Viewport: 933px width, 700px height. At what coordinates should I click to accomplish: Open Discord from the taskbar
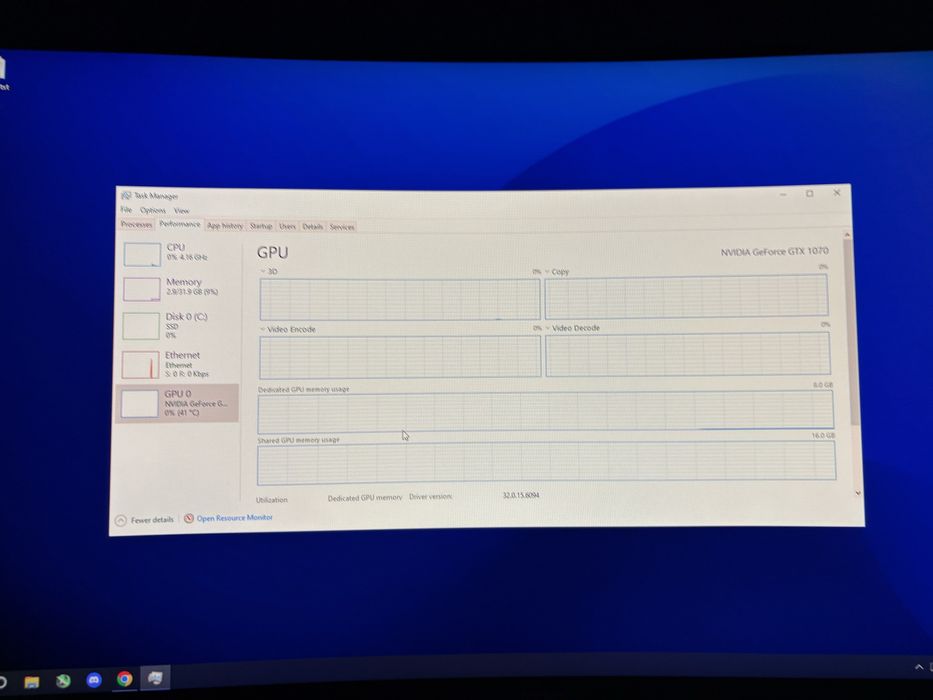pyautogui.click(x=94, y=680)
